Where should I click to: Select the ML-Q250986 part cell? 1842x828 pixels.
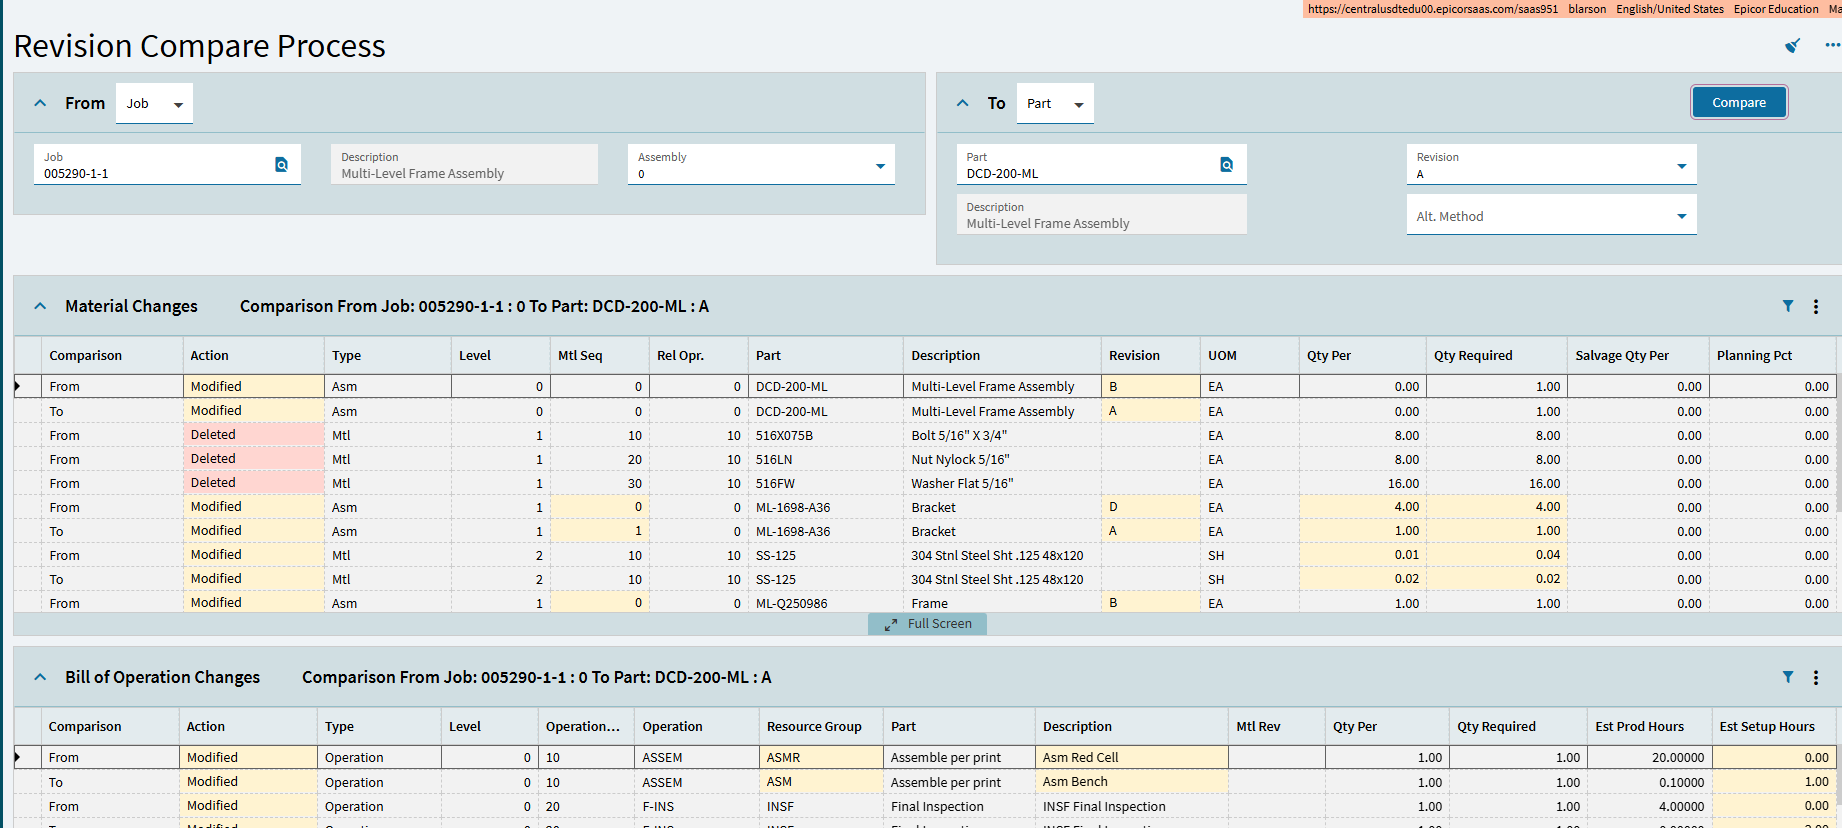(826, 603)
